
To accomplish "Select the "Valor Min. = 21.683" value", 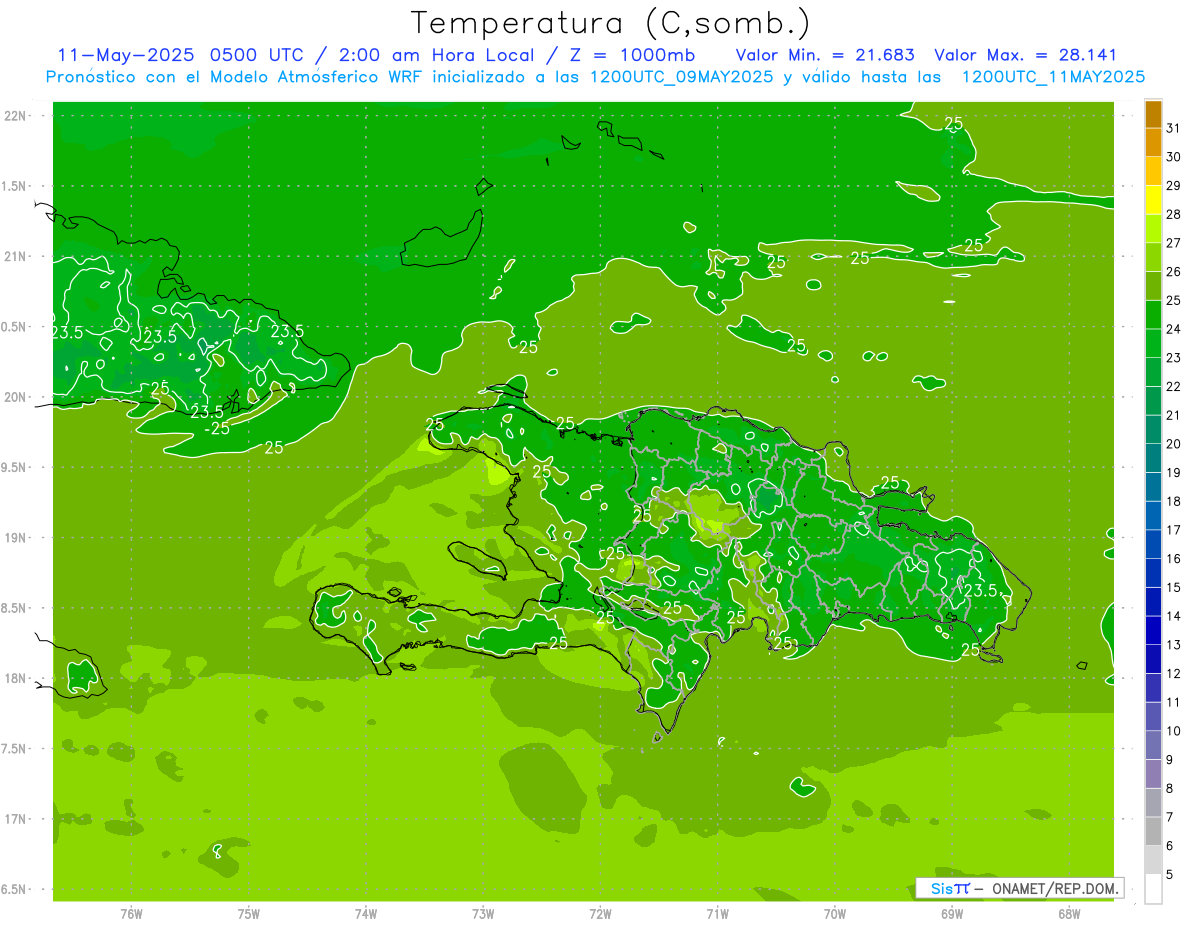I will [827, 55].
